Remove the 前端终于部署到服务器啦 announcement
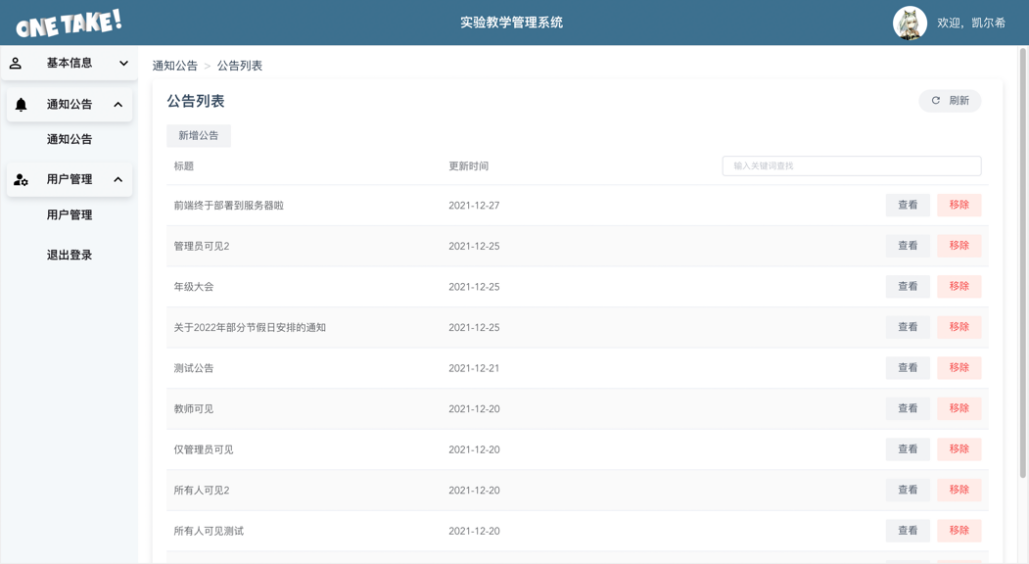 [x=959, y=205]
